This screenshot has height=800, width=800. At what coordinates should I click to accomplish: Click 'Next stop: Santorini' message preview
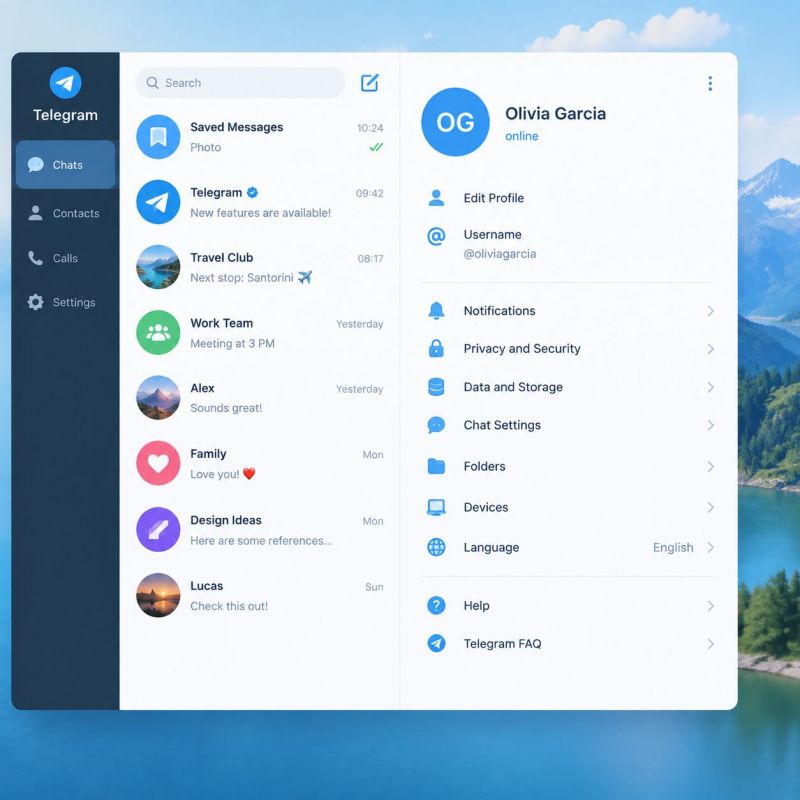pos(251,278)
